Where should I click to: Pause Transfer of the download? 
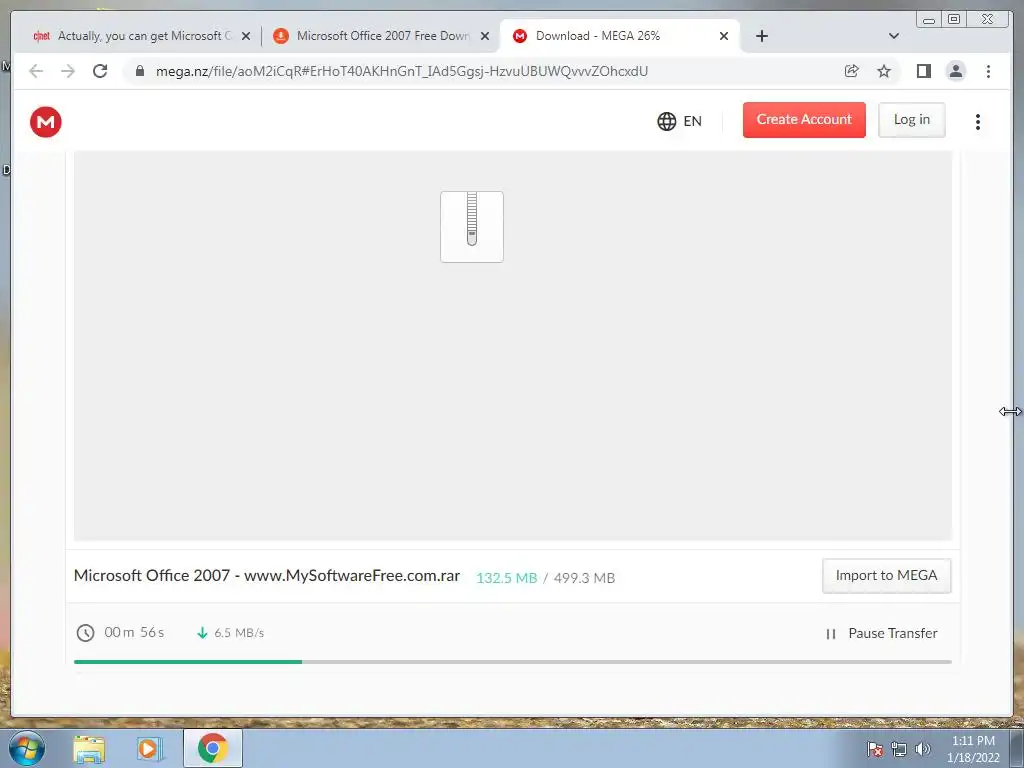click(882, 633)
